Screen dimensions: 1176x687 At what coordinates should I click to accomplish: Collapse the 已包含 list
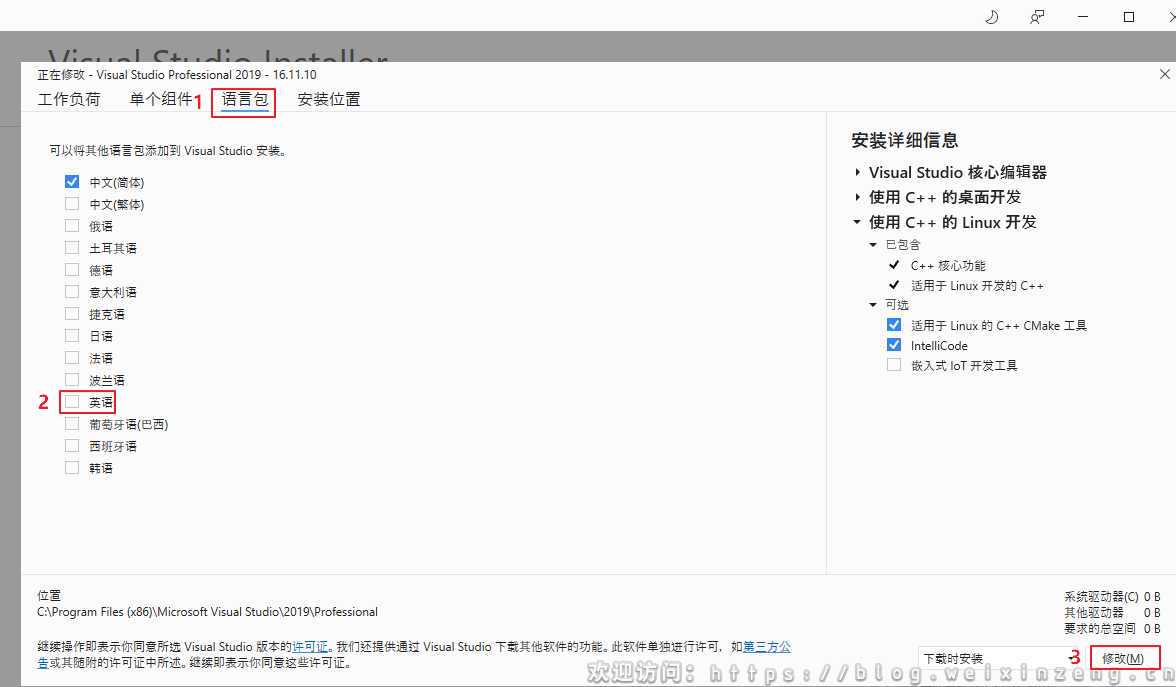[872, 244]
